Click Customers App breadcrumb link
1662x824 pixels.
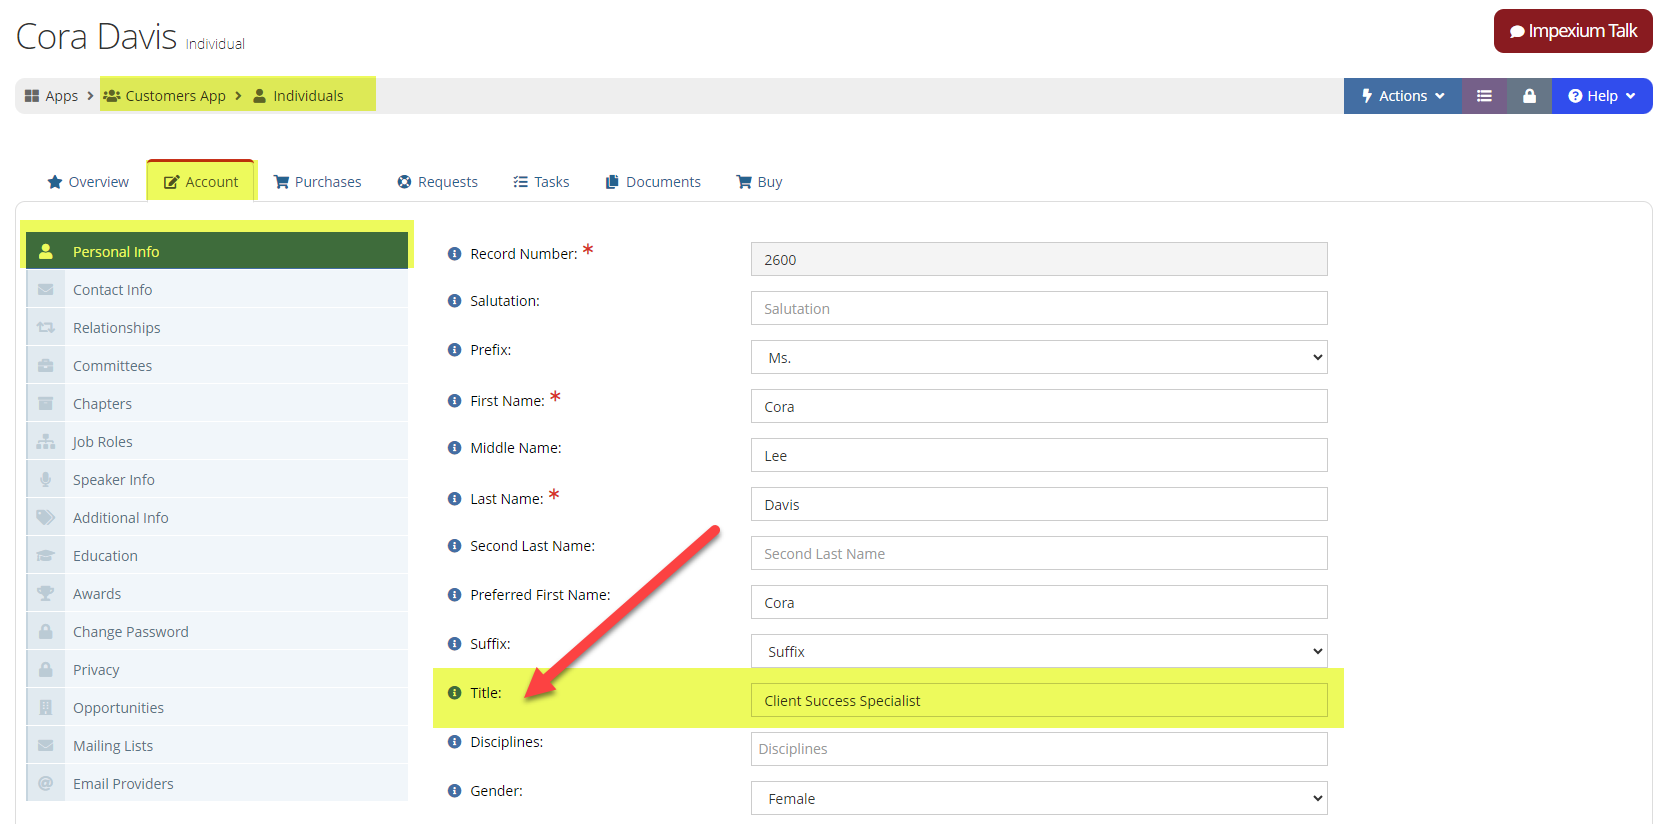point(176,96)
